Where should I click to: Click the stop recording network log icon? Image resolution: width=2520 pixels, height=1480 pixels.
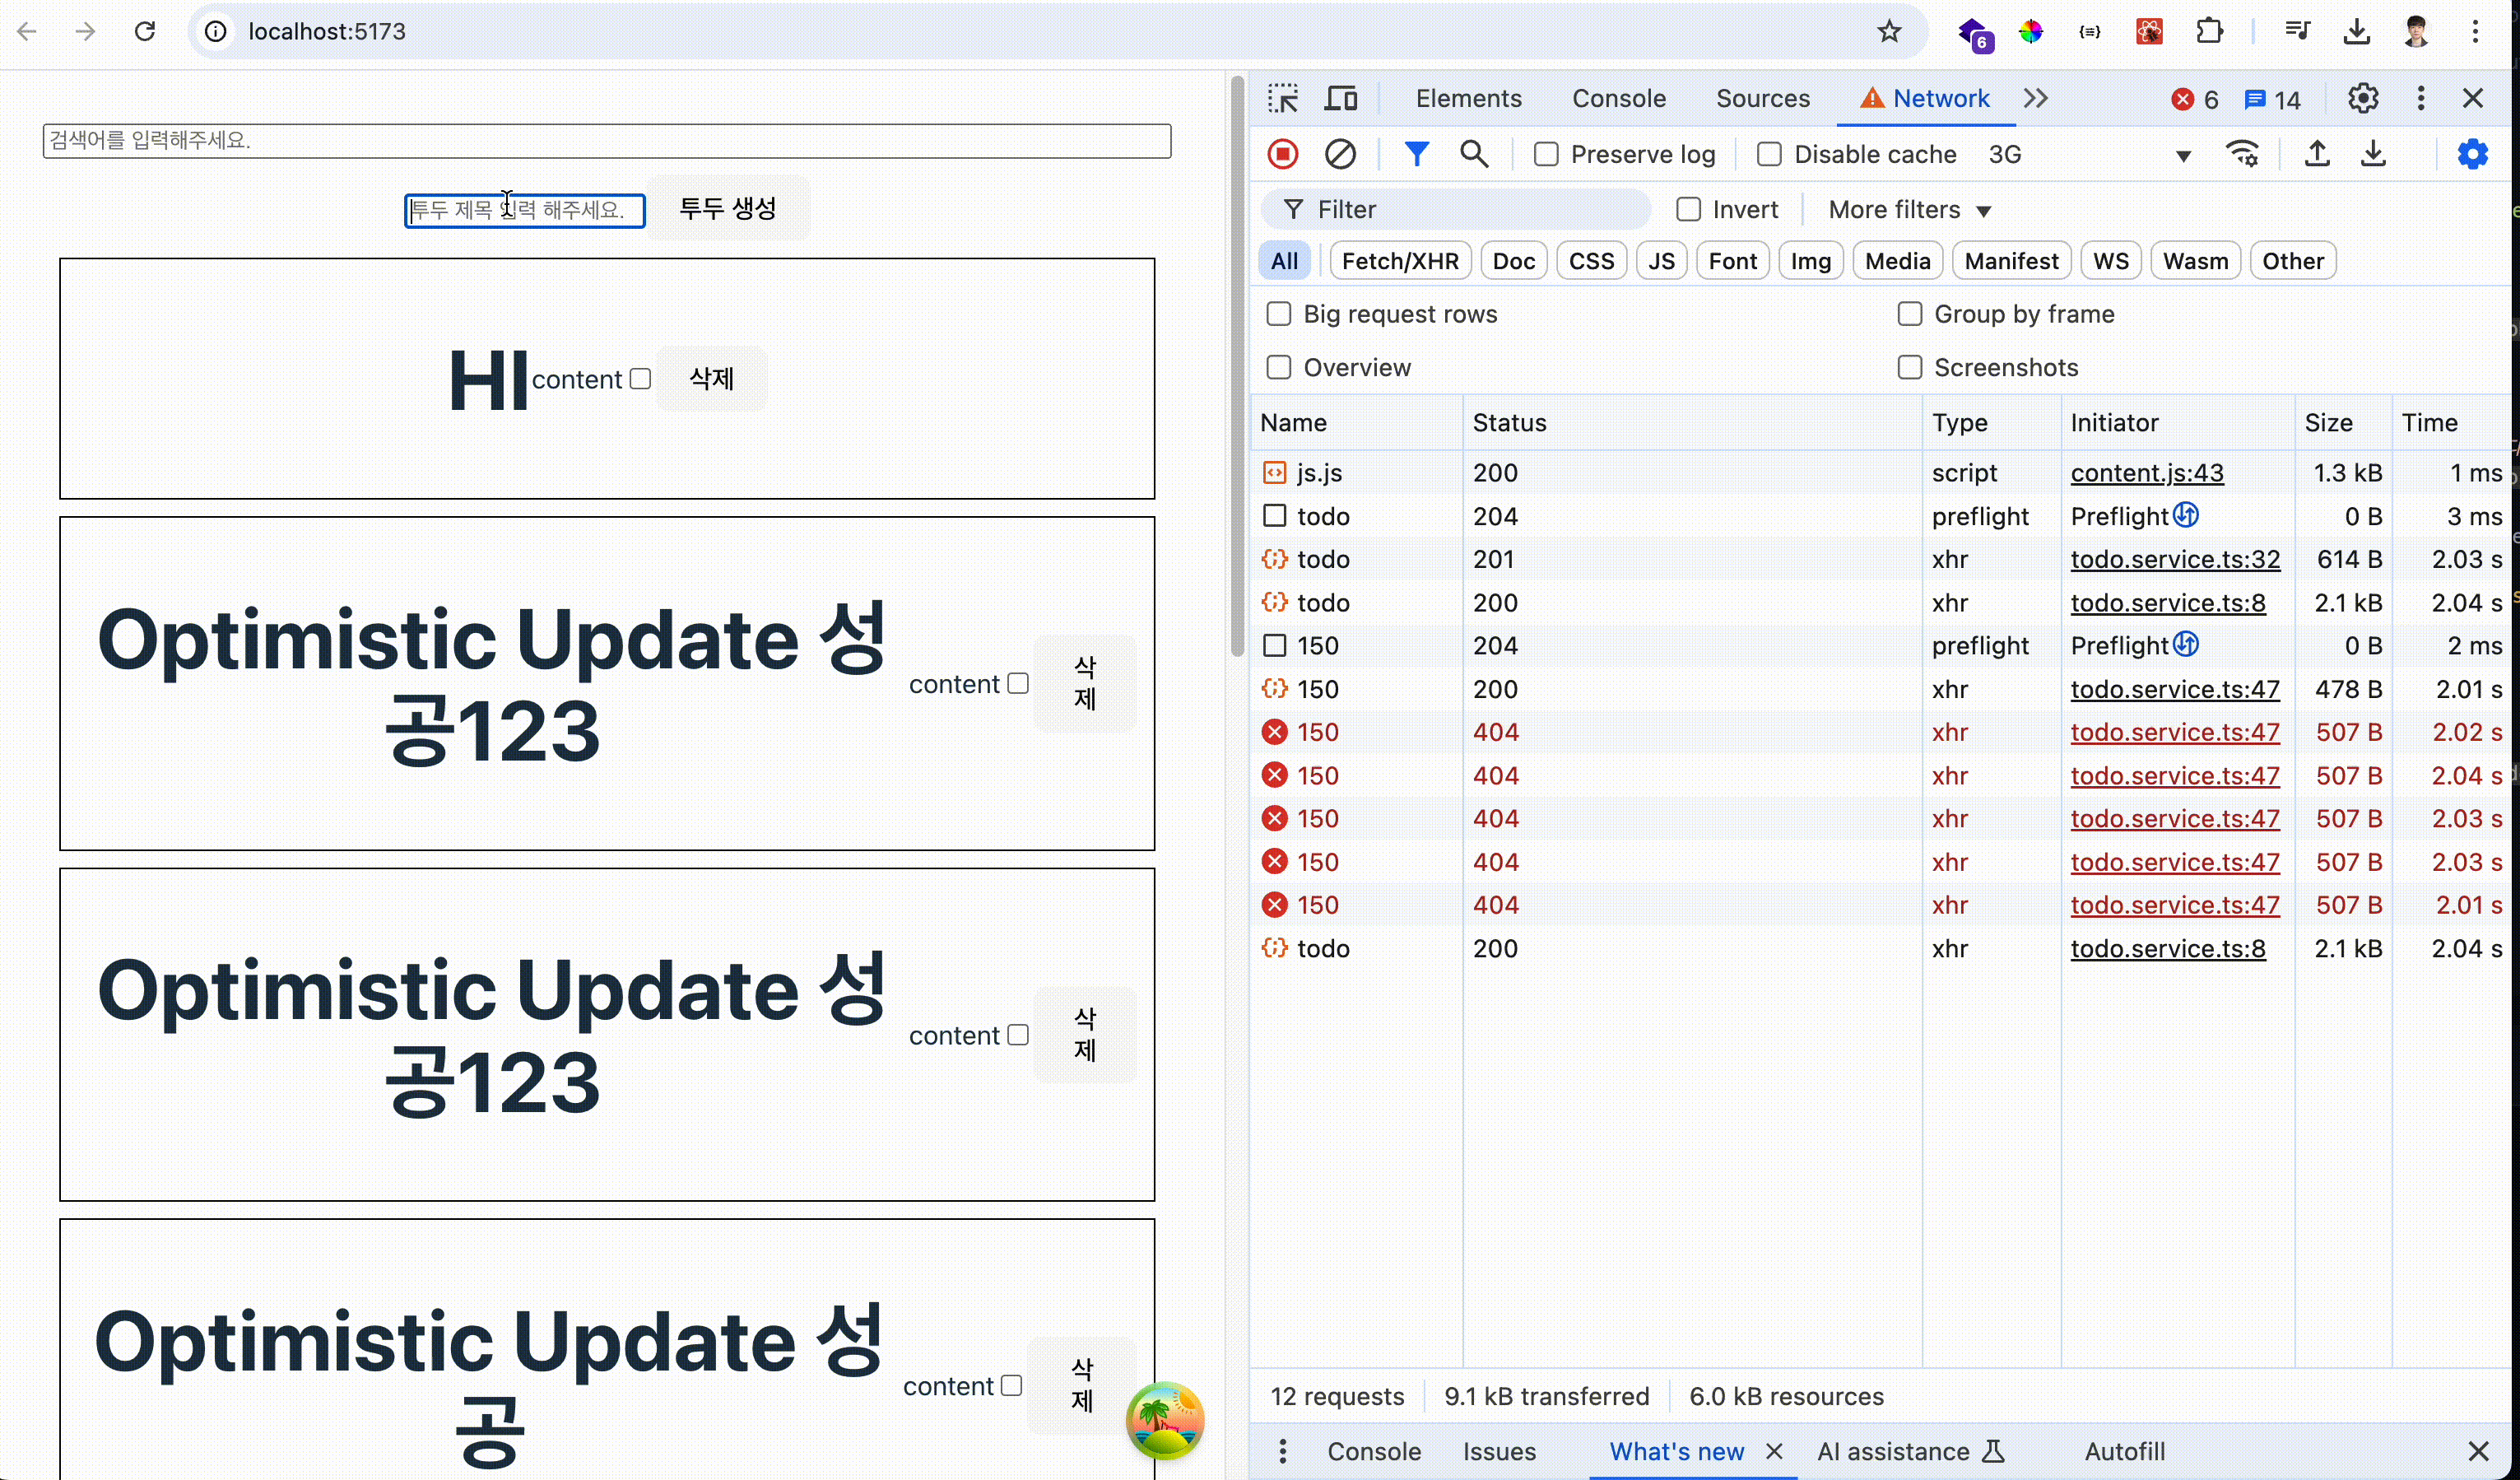pos(1282,154)
